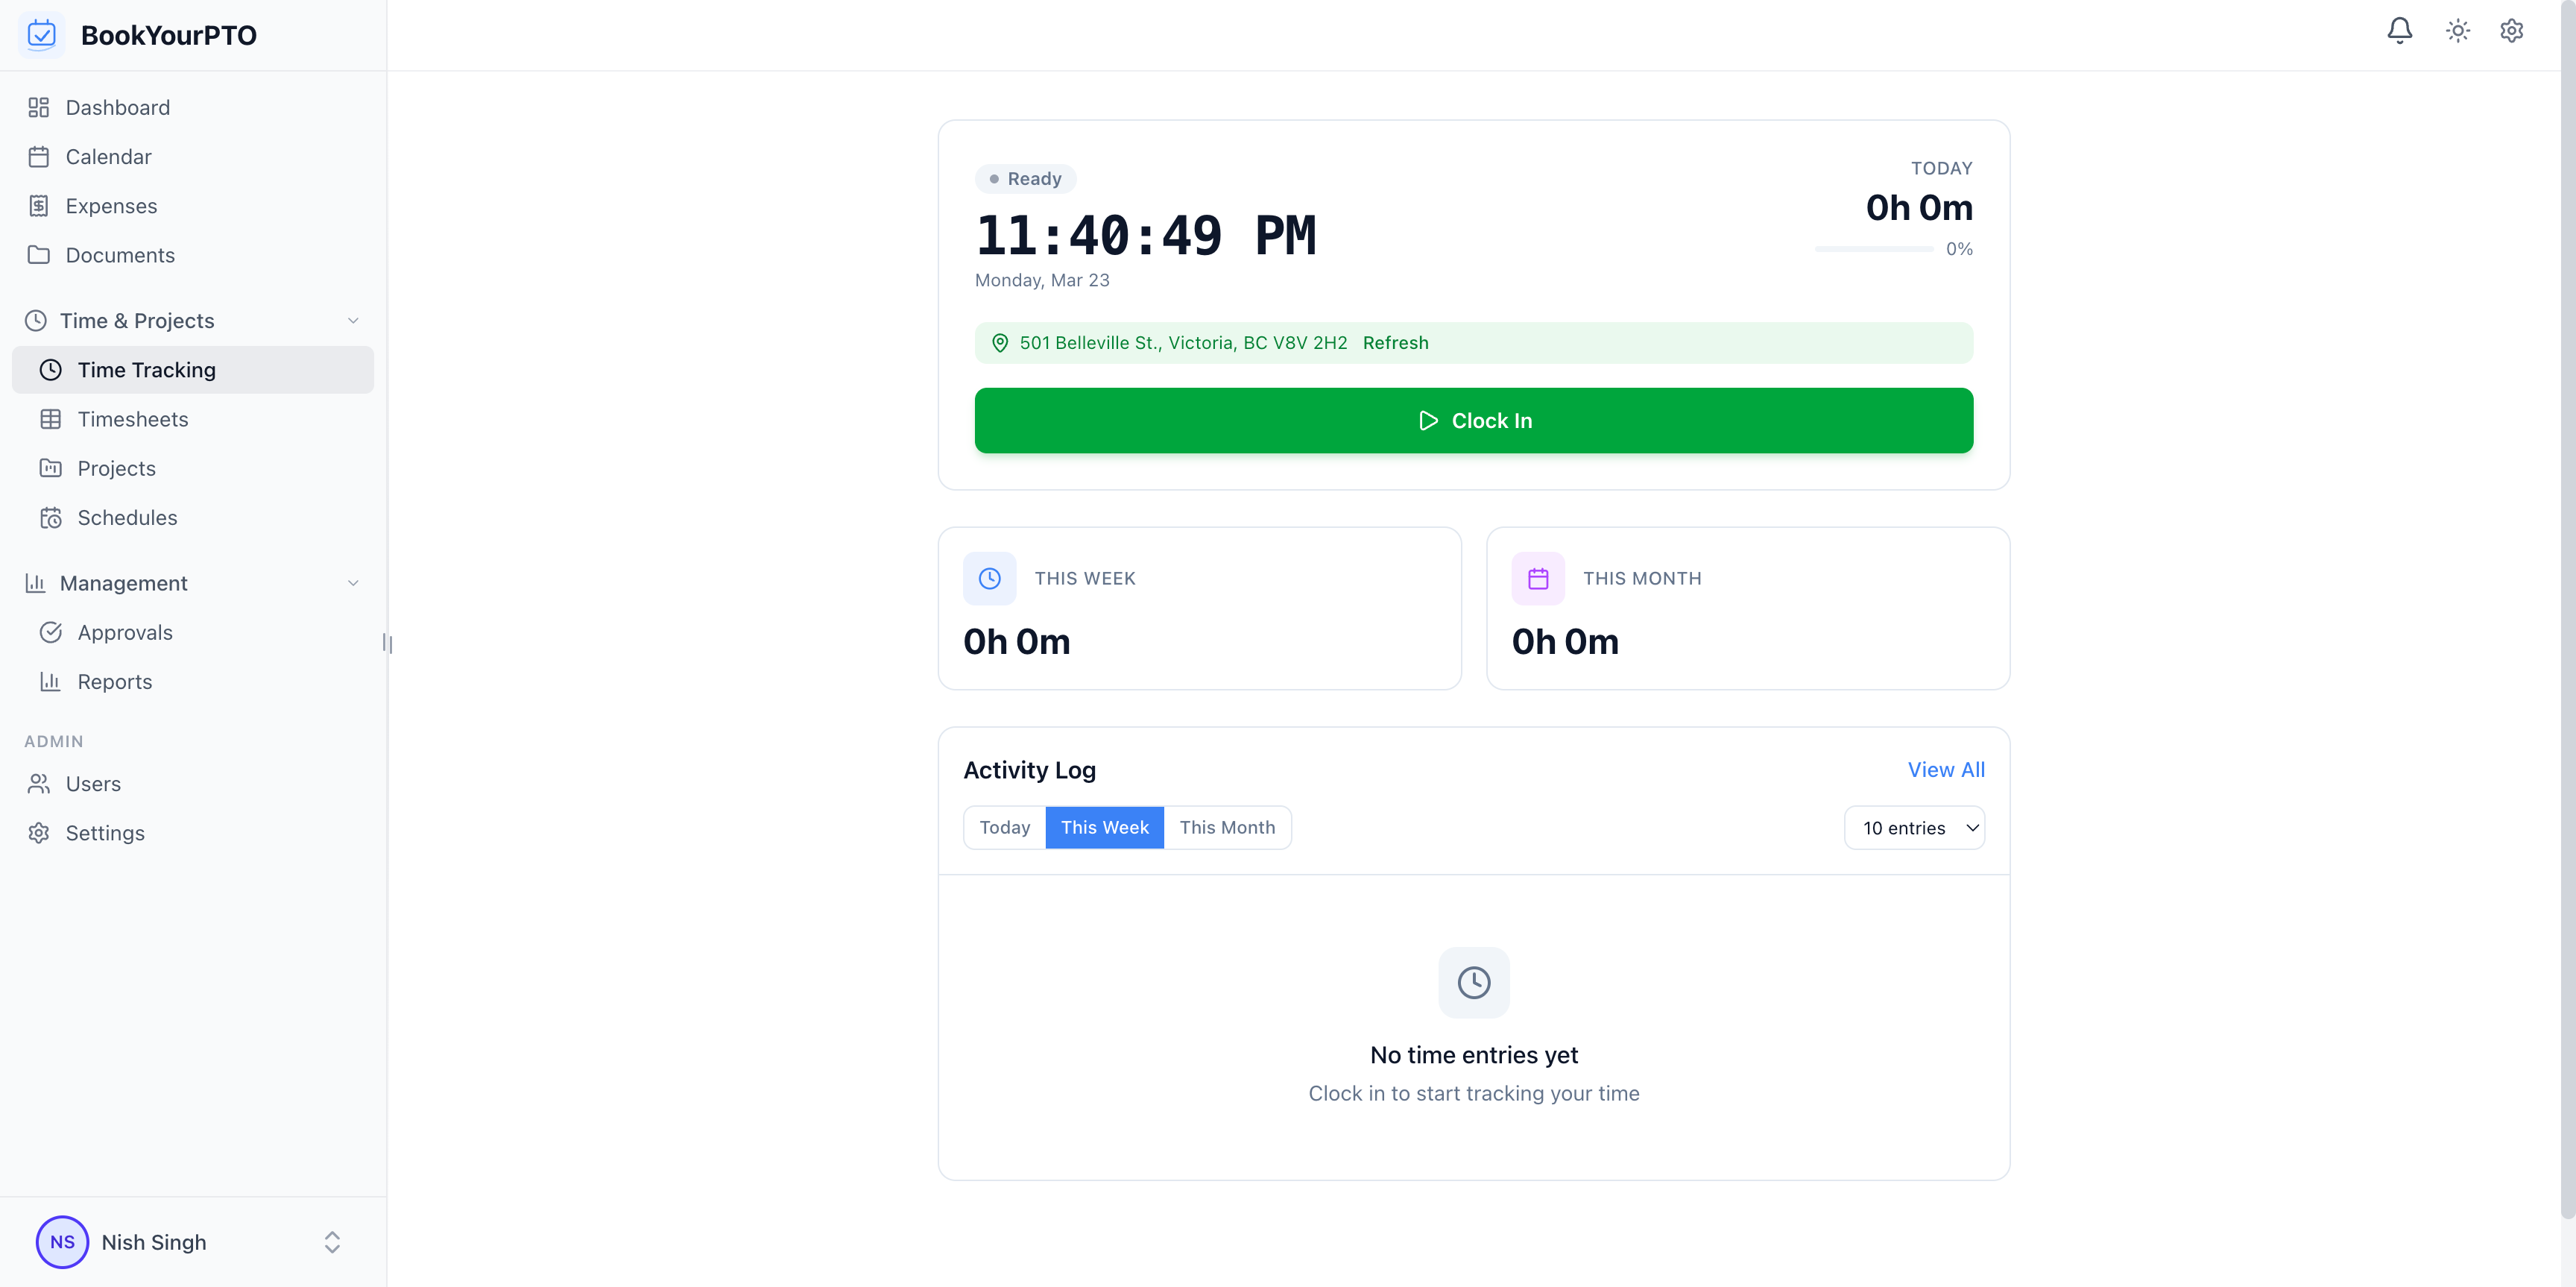
Task: Open the 10 entries dropdown
Action: click(1915, 827)
